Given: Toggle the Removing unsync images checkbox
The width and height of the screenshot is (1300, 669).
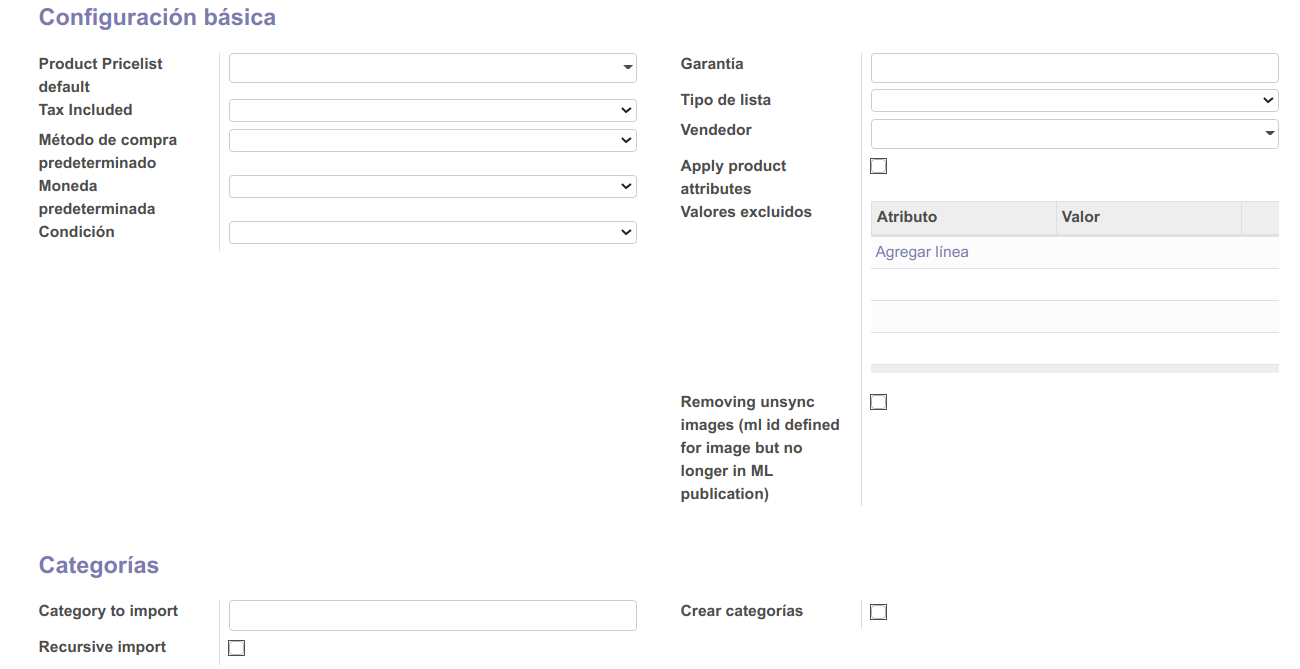Looking at the screenshot, I should 879,402.
